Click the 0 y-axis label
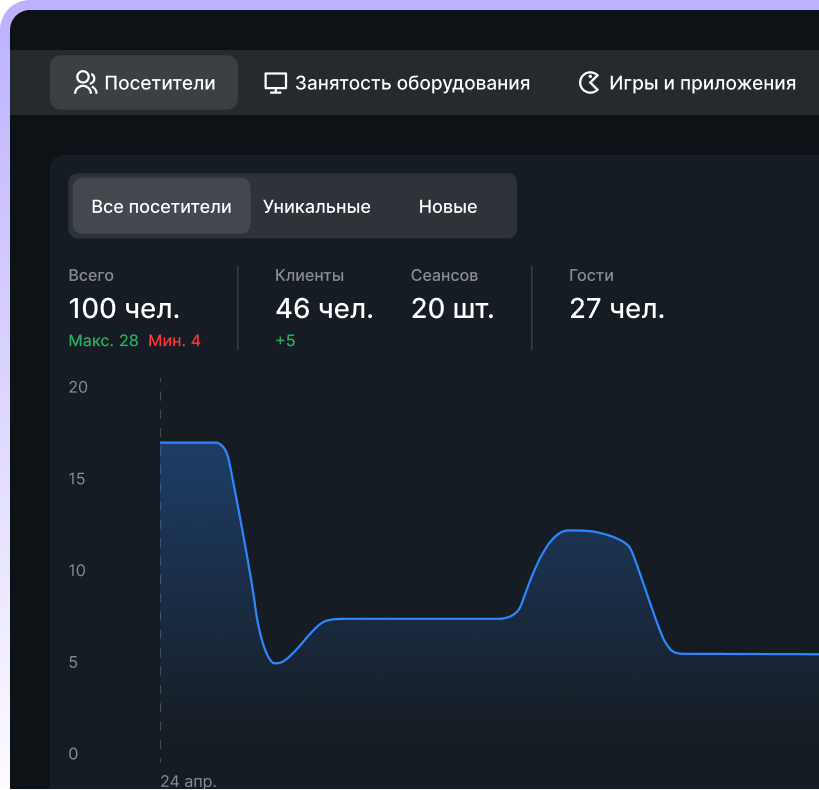The width and height of the screenshot is (819, 790). [73, 754]
